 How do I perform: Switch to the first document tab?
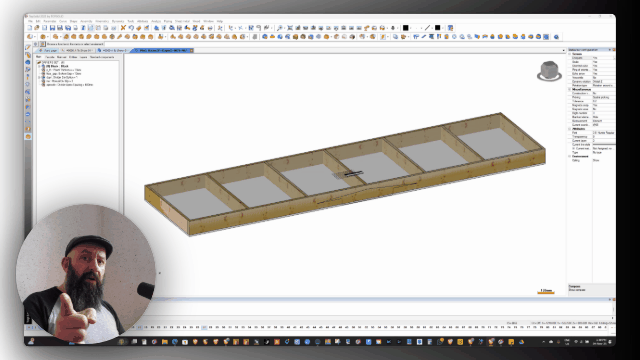[48, 51]
